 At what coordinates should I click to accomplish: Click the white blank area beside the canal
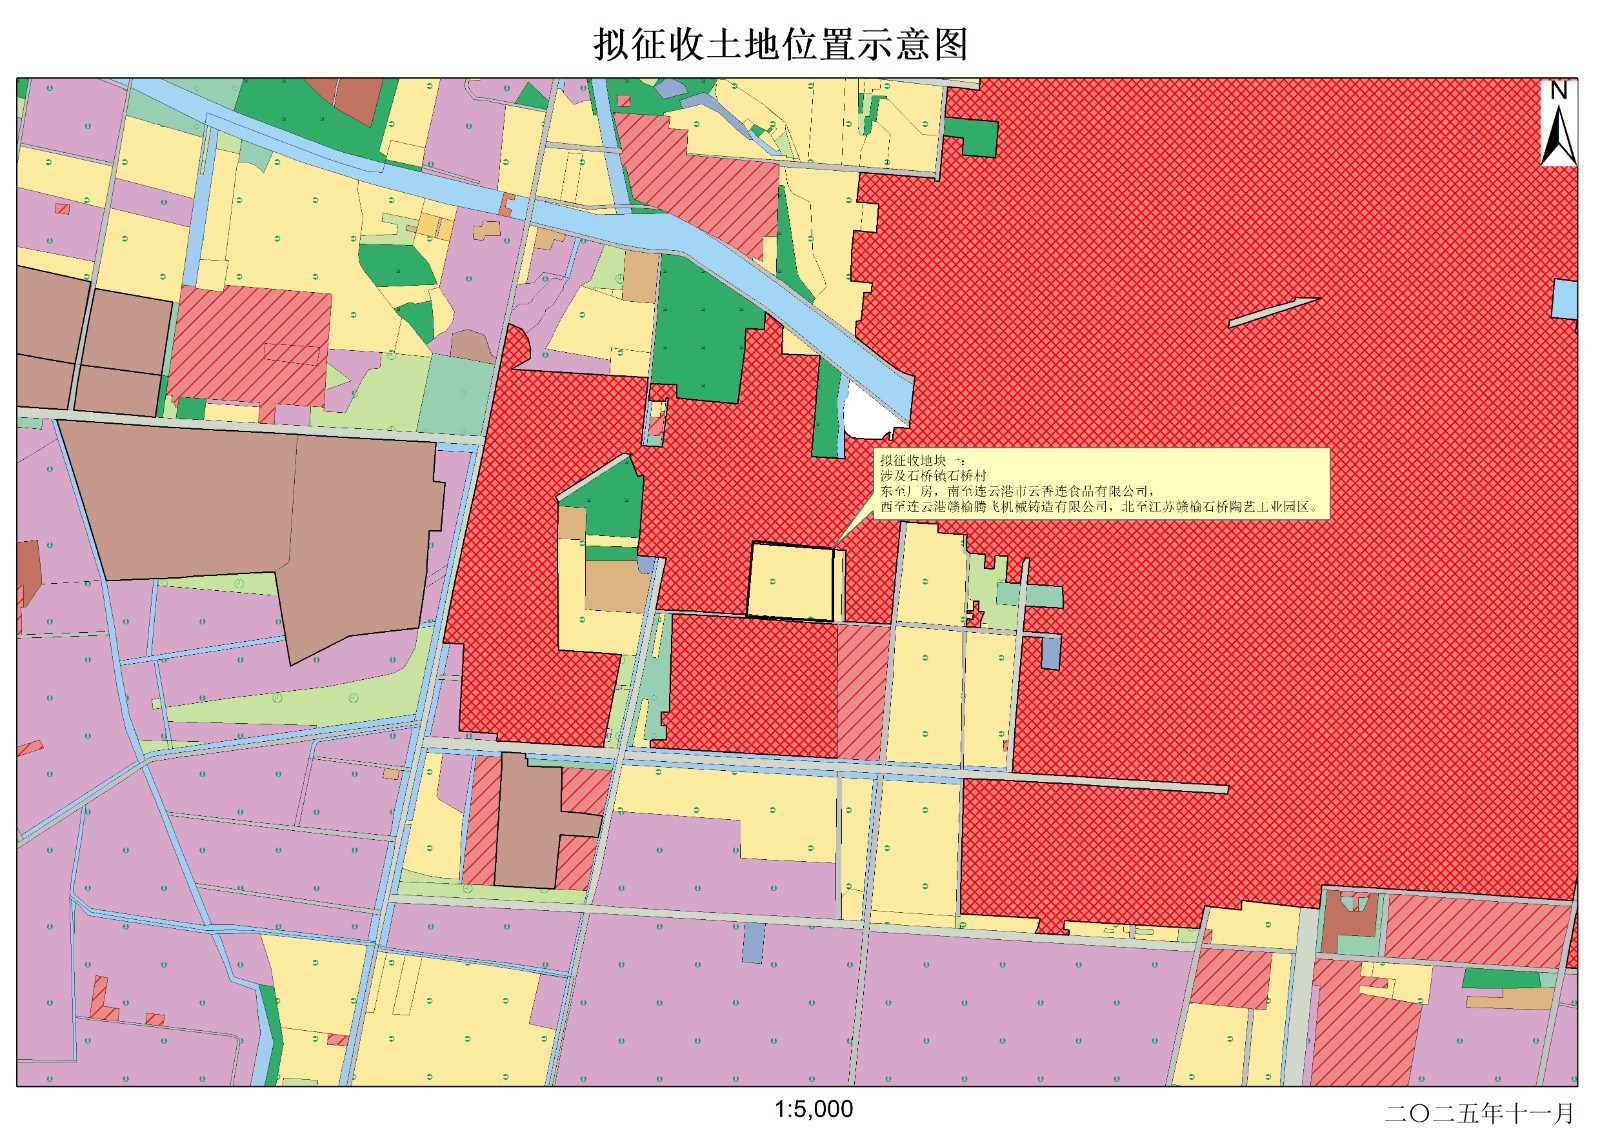pos(866,412)
